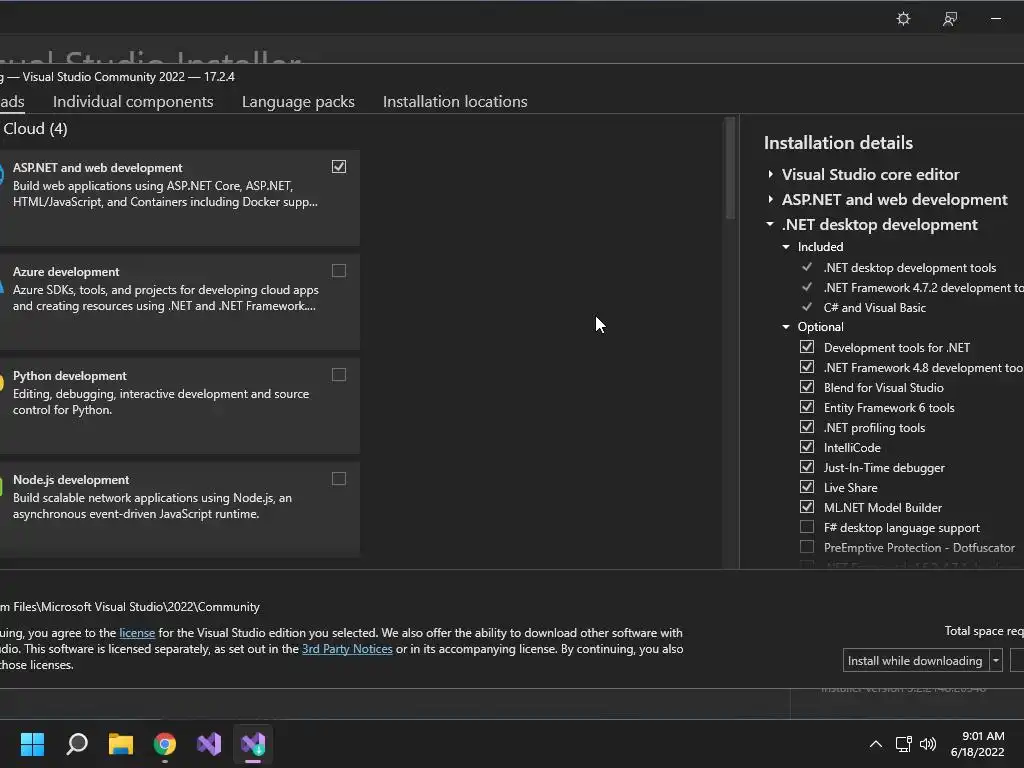
Task: Select the Python development workload card
Action: (178, 406)
